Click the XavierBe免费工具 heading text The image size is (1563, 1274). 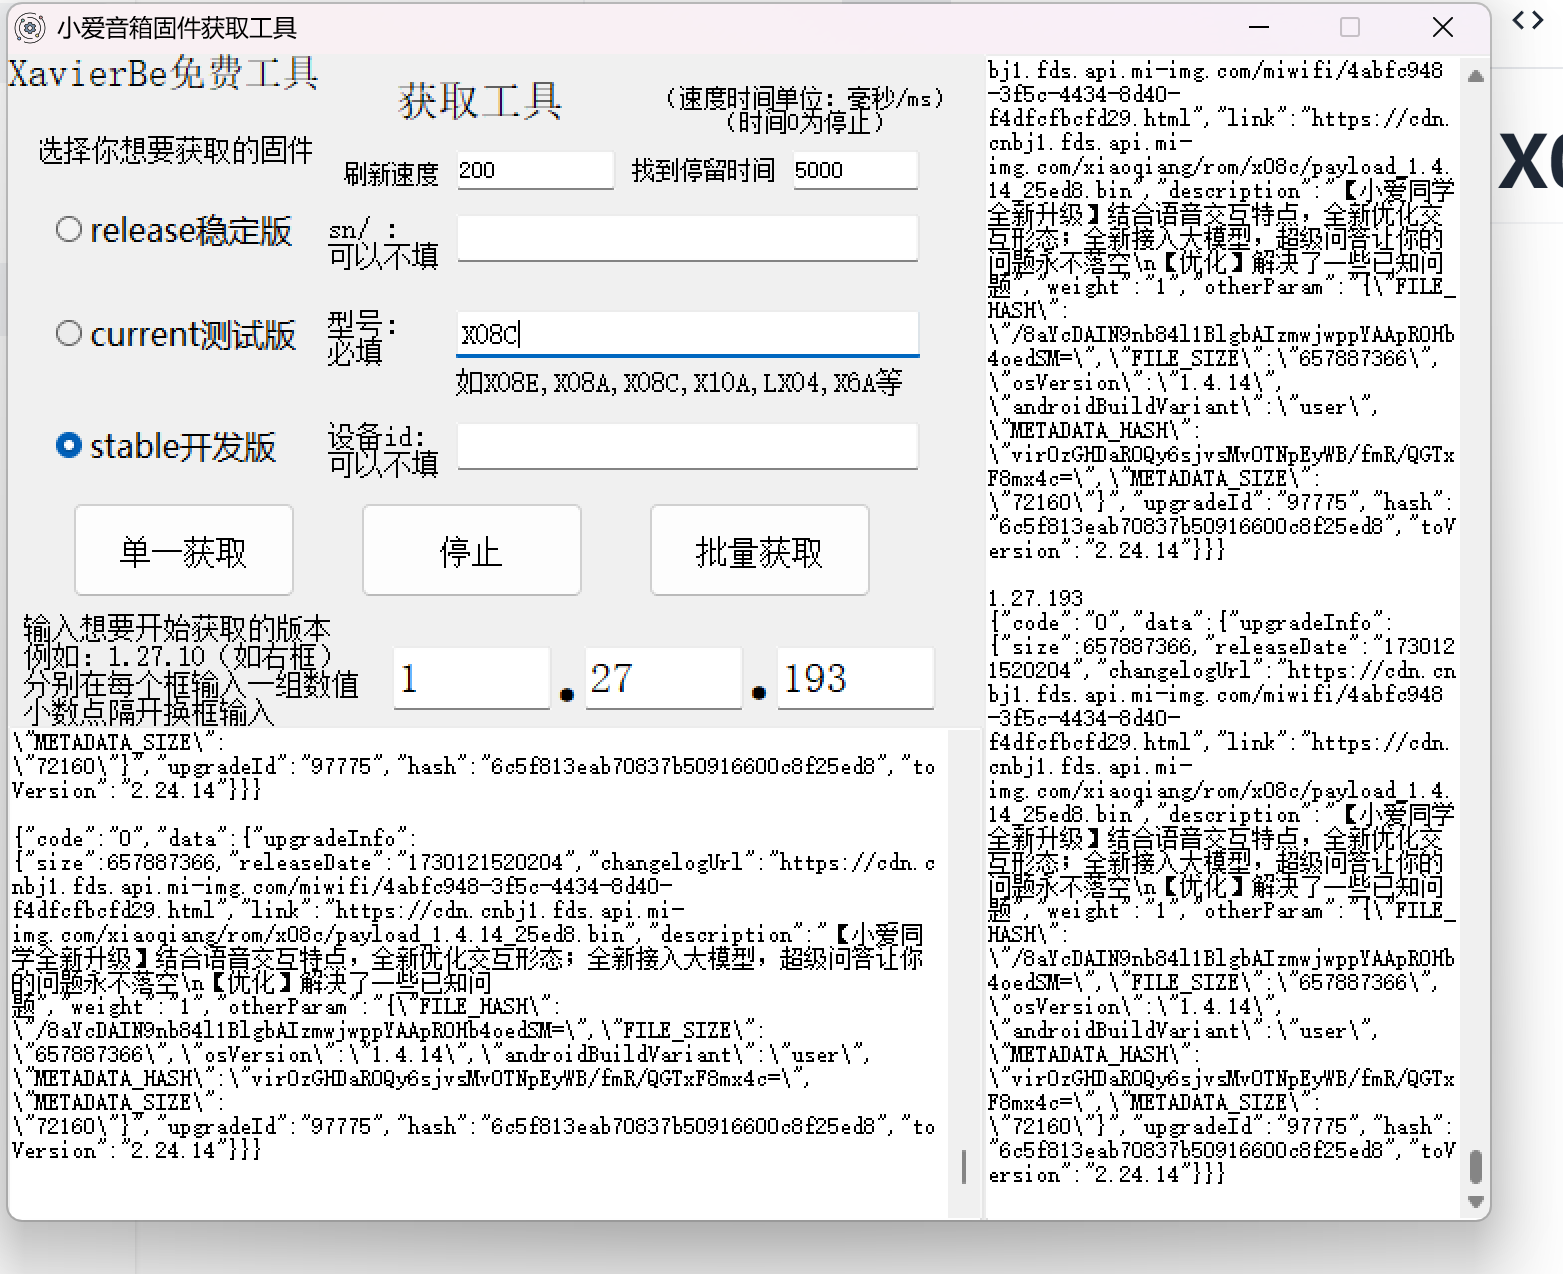point(164,74)
